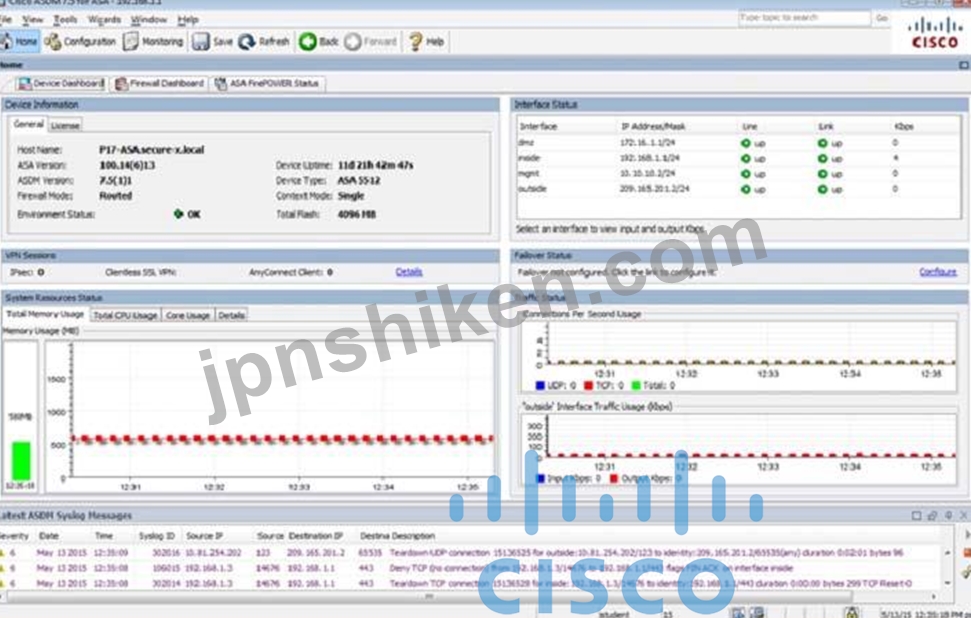Screen dimensions: 971x618
Task: Click the green memory usage bar
Action: click(21, 461)
